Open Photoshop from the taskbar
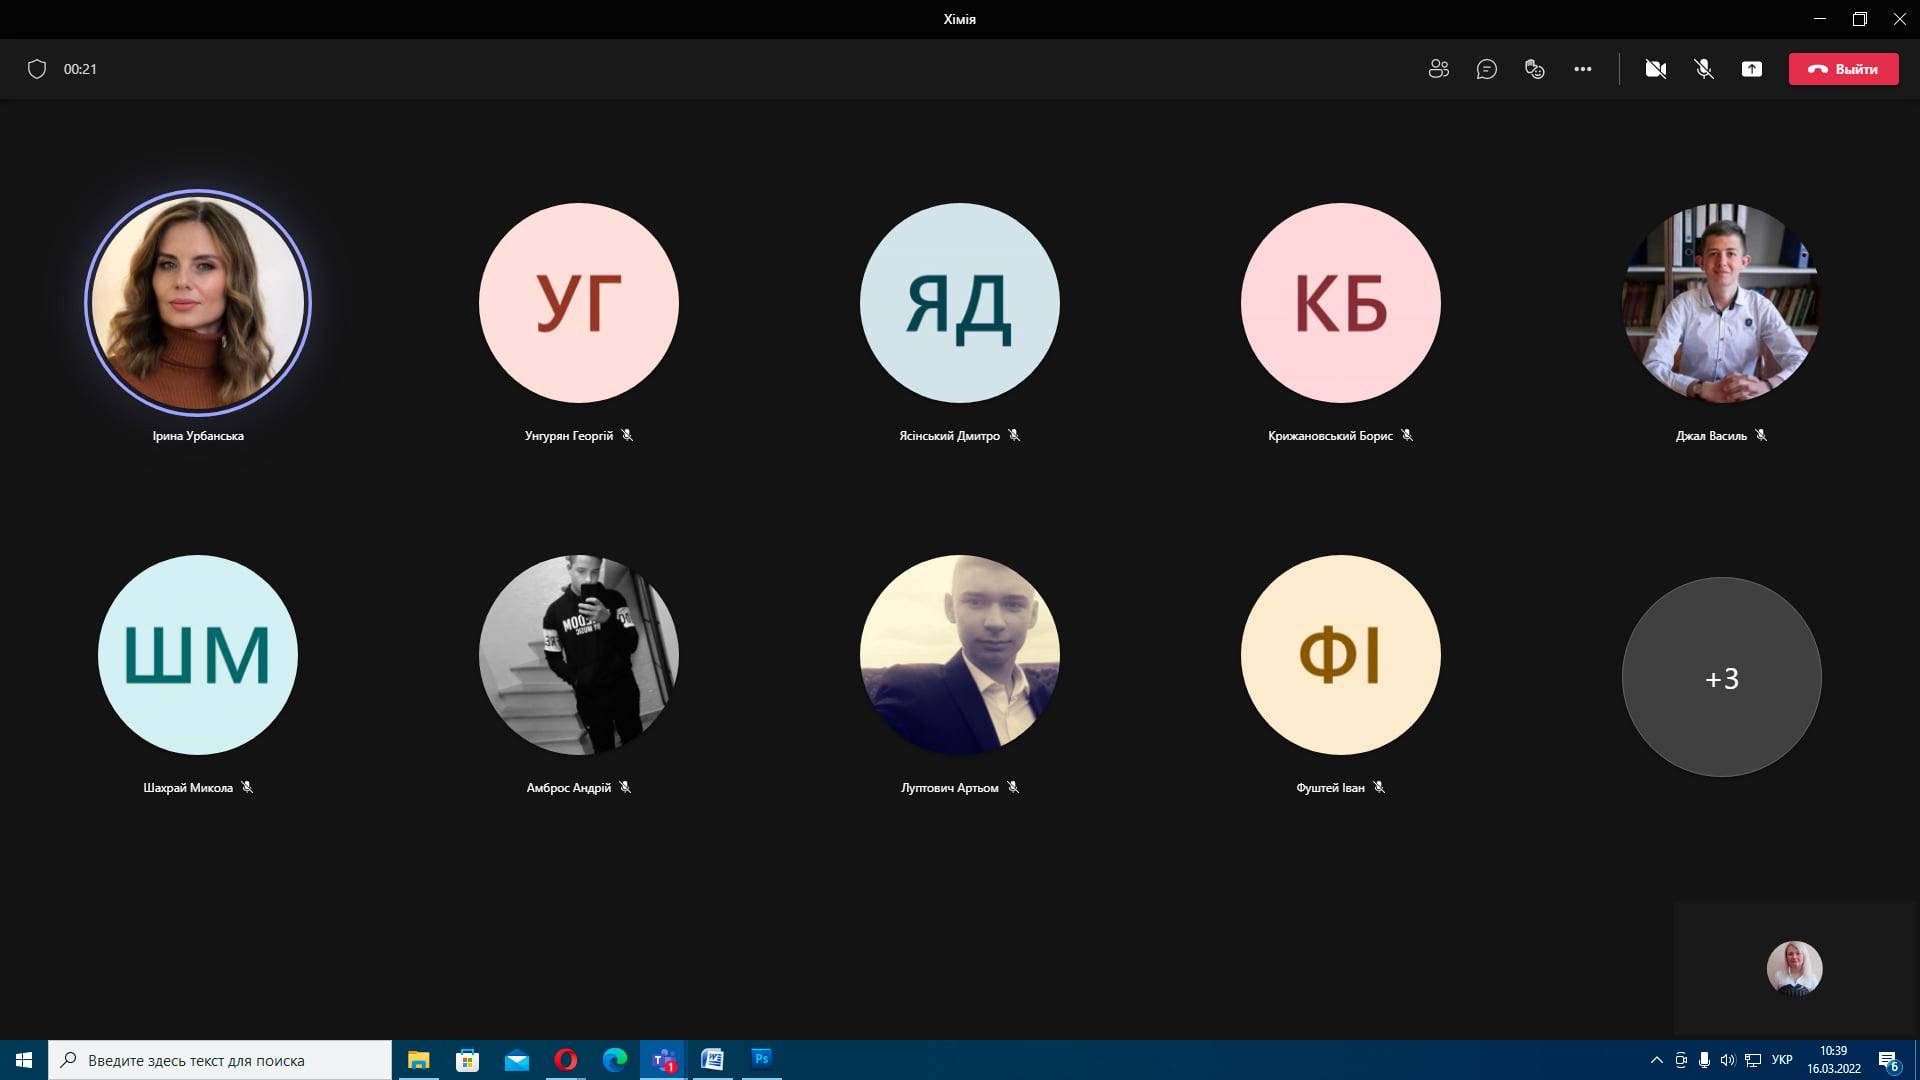Viewport: 1920px width, 1080px height. click(x=761, y=1059)
